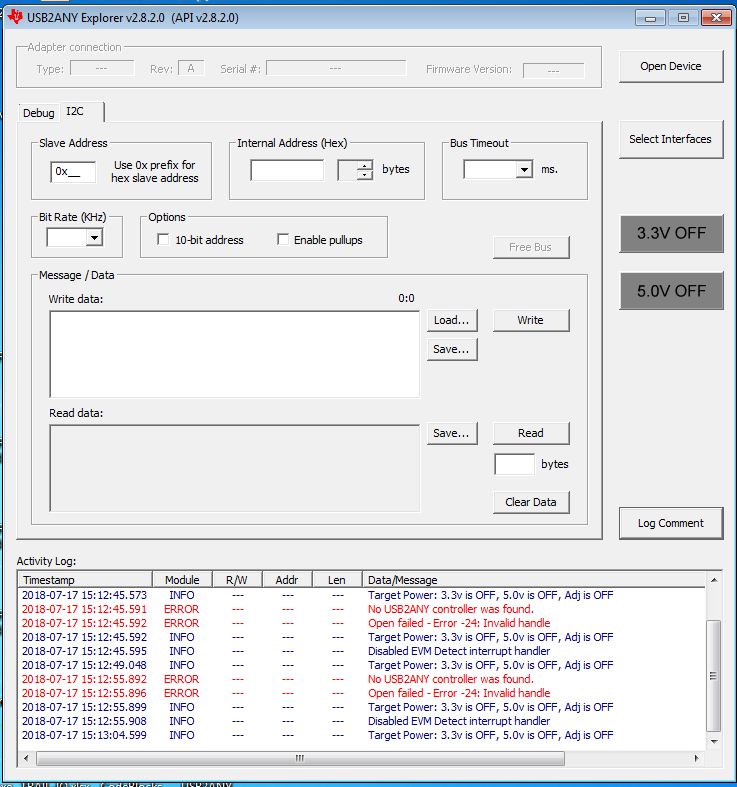This screenshot has height=787, width=737.
Task: Open the Bus Timeout dropdown
Action: (525, 170)
